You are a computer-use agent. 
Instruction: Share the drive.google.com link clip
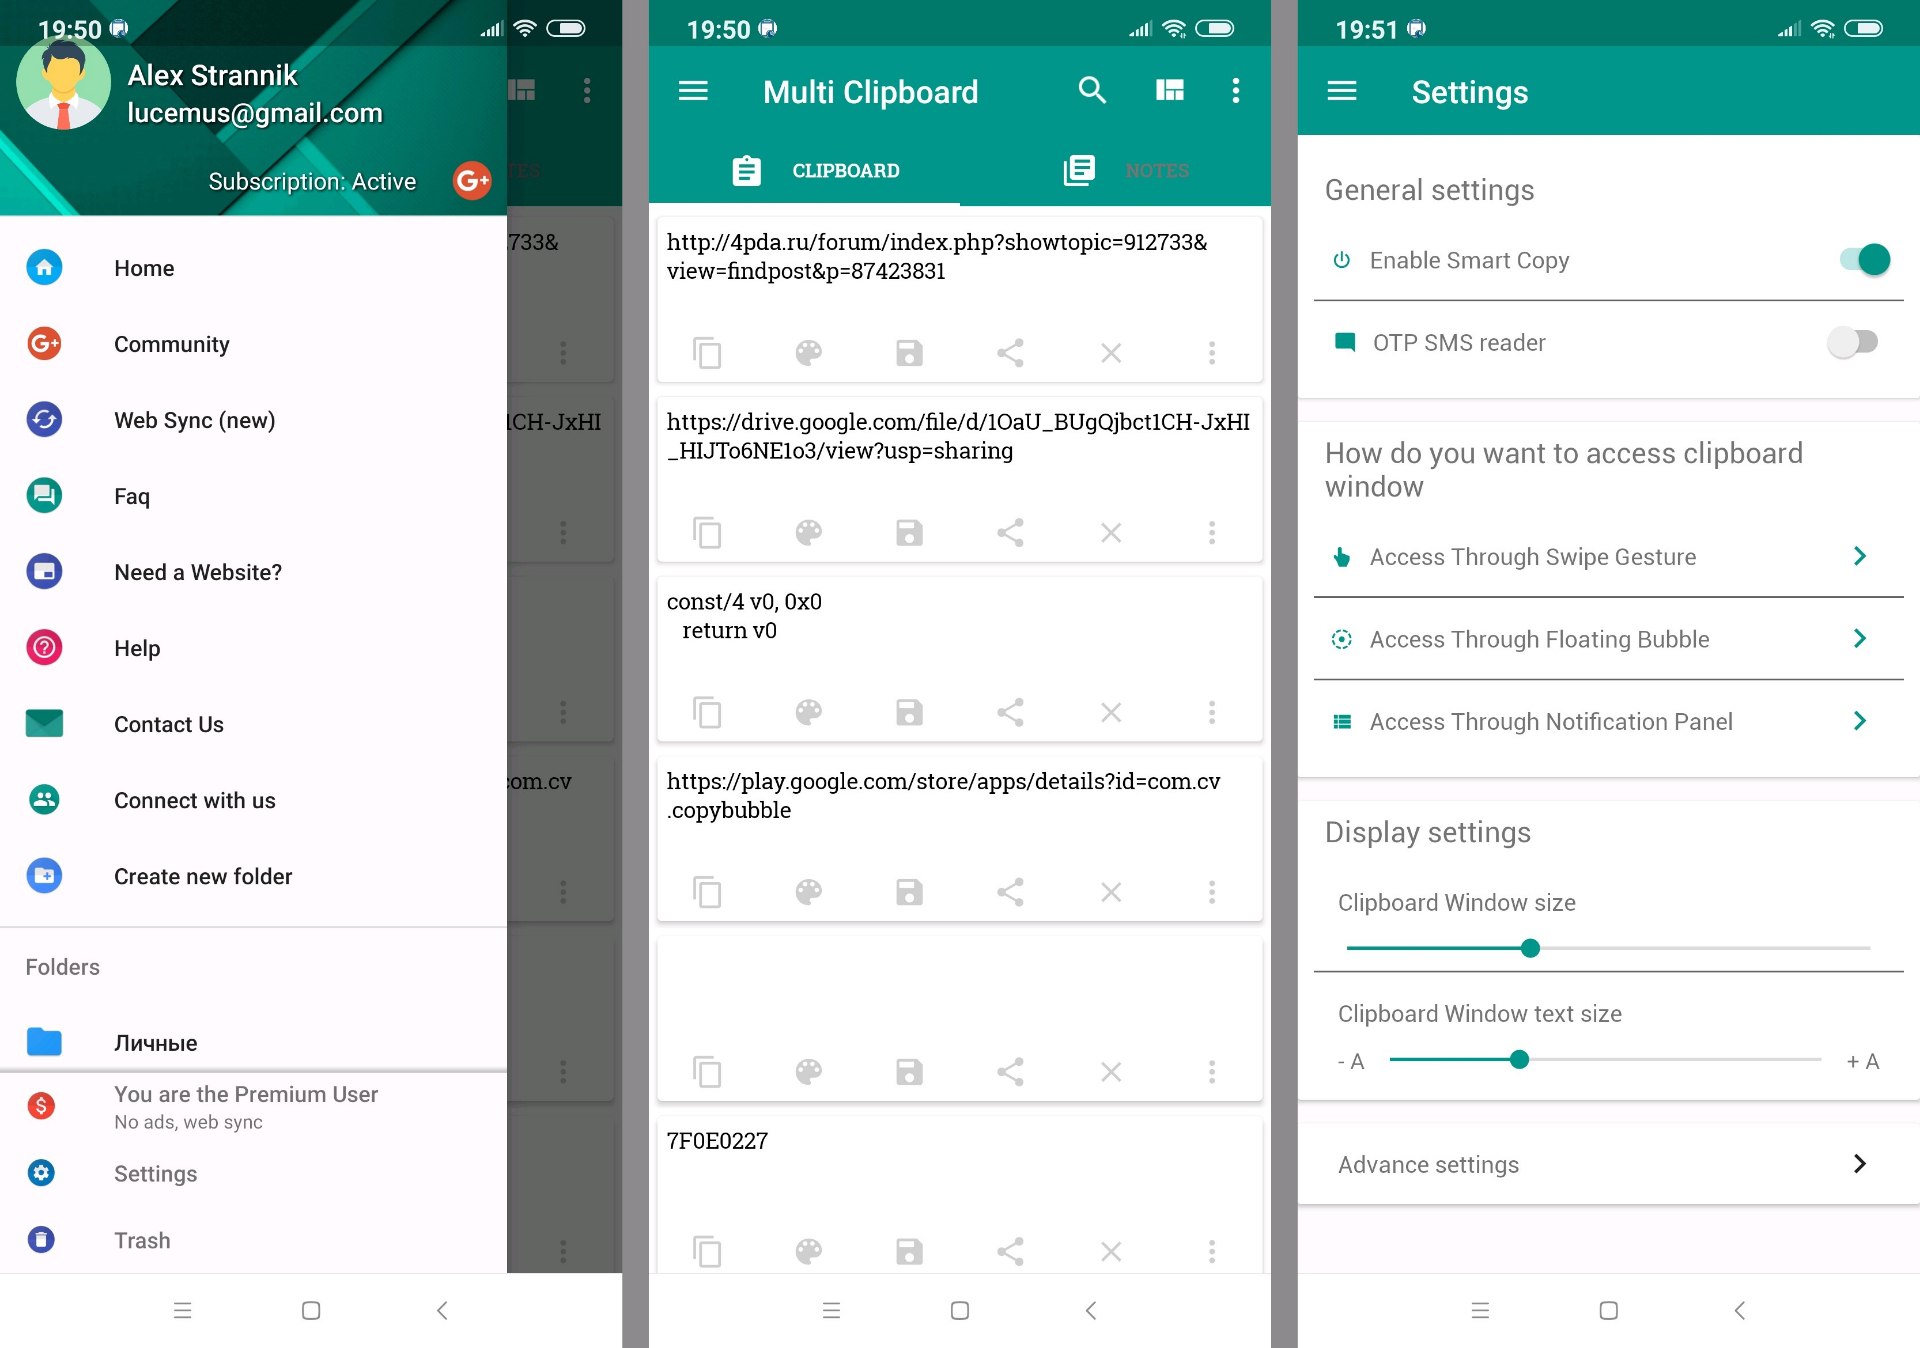click(1010, 533)
